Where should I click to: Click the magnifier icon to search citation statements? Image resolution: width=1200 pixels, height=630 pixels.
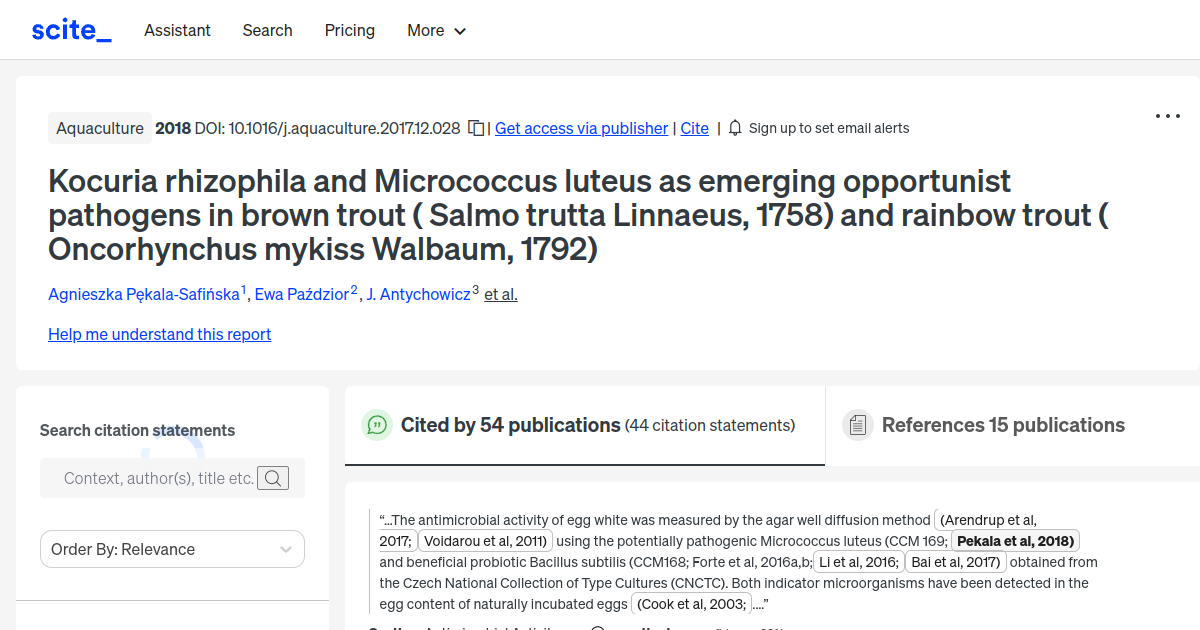coord(273,478)
